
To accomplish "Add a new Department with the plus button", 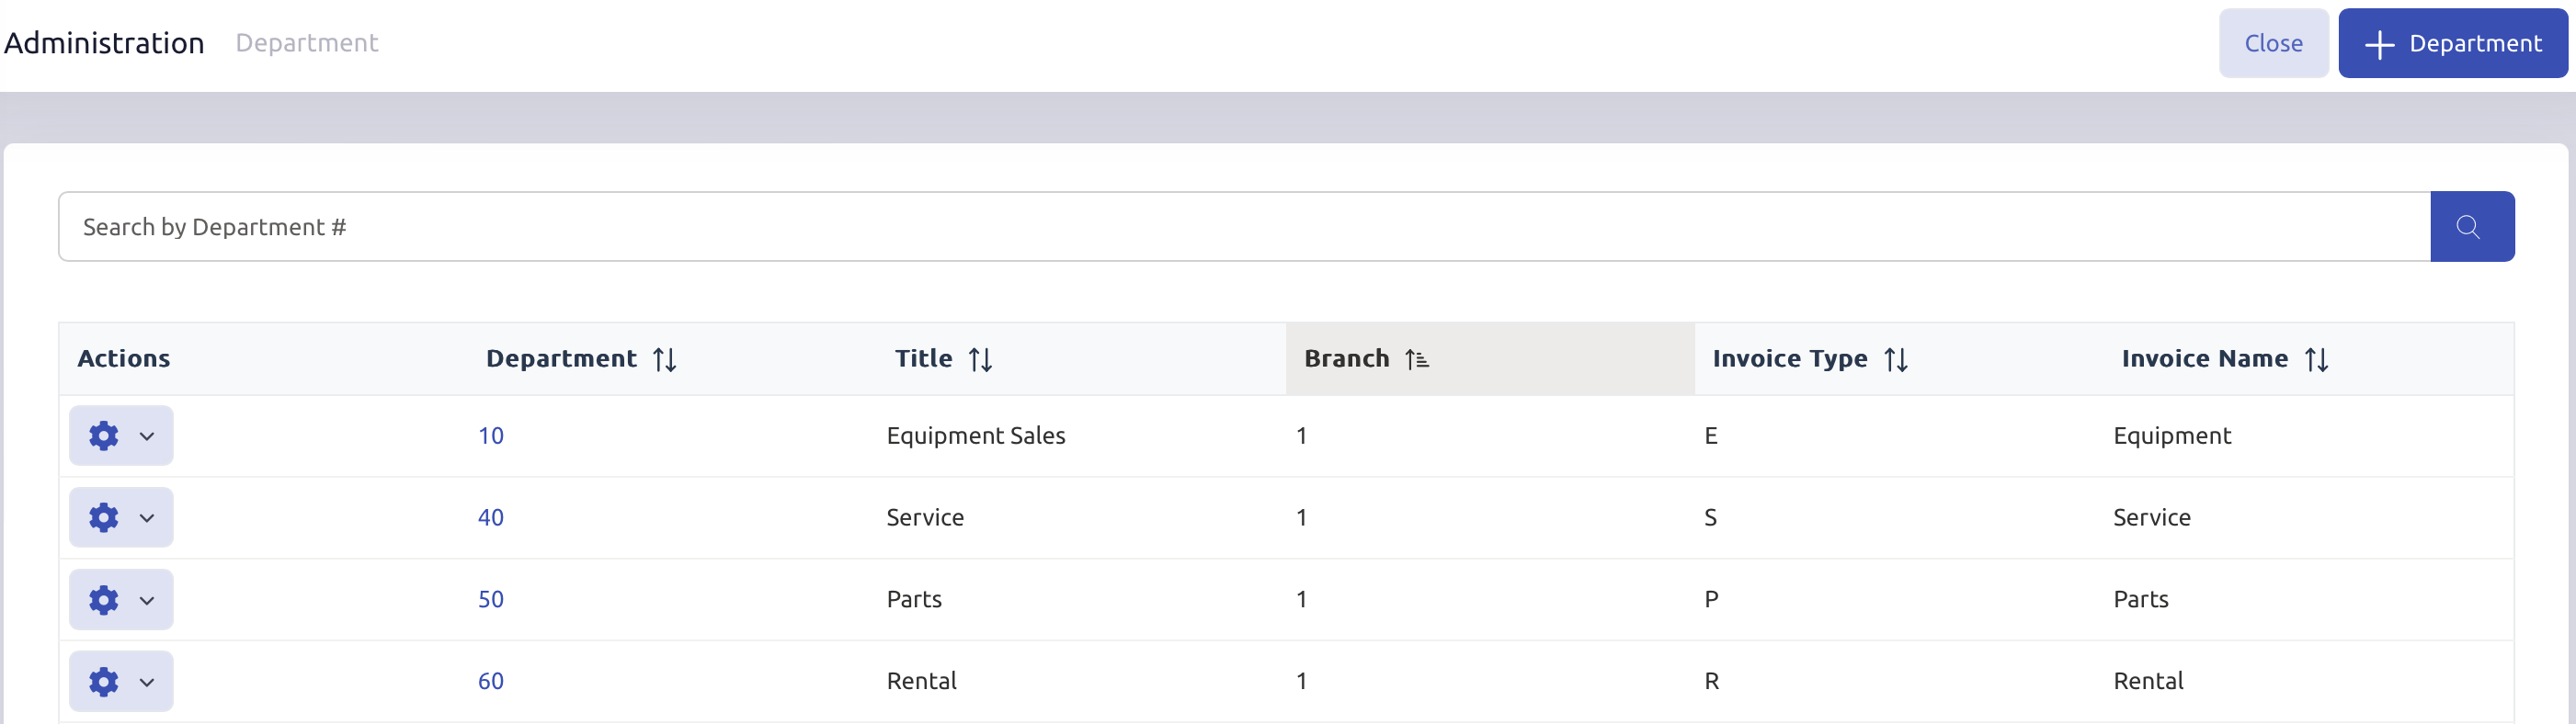I will 2452,43.
